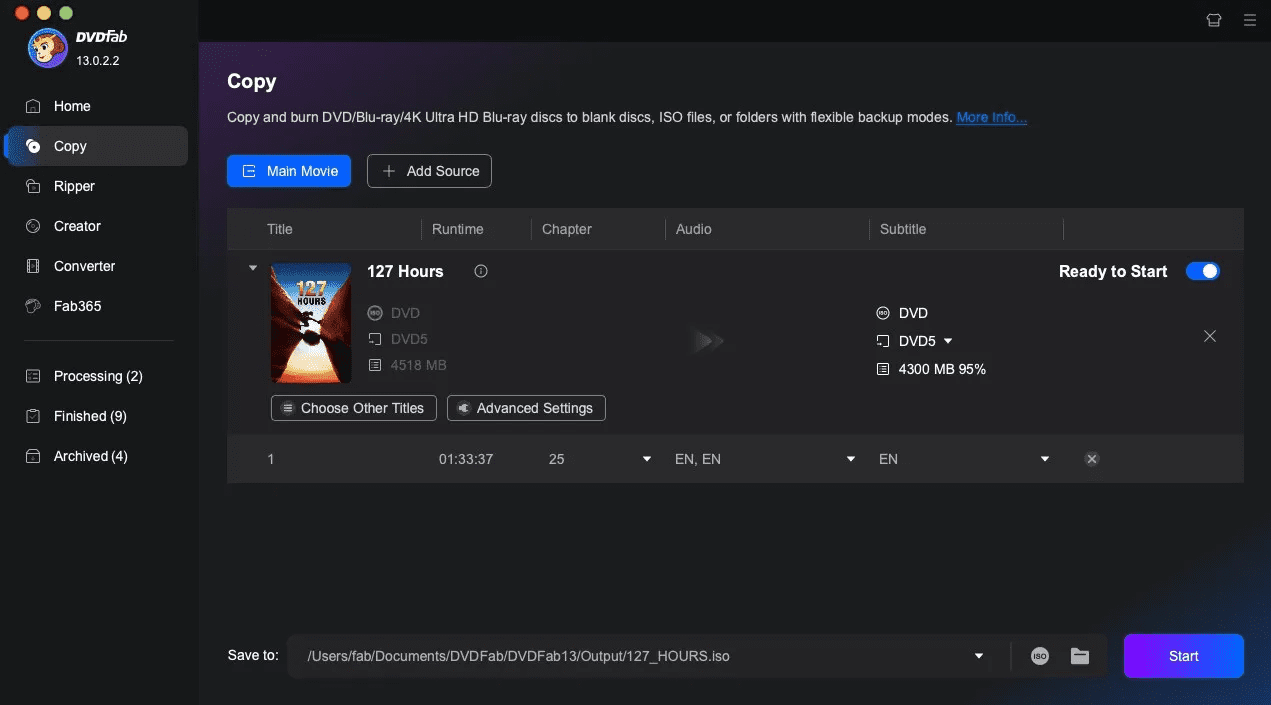This screenshot has width=1271, height=705.
Task: Collapse the 127 Hours title row
Action: [253, 268]
